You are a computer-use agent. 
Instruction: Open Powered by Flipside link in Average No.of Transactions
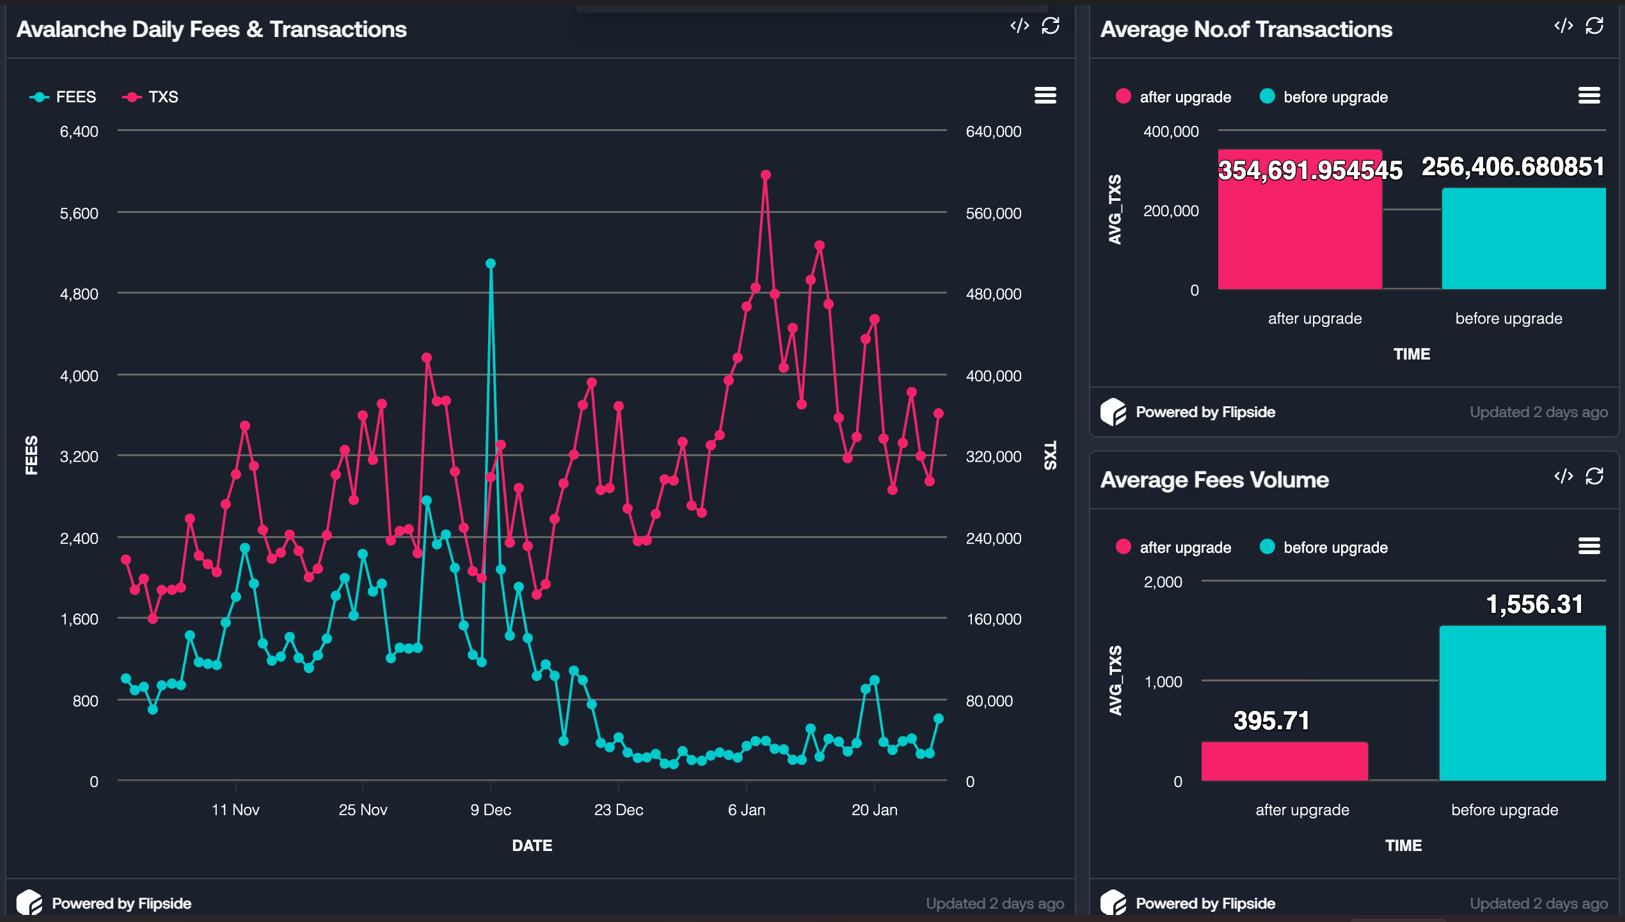click(x=1204, y=412)
